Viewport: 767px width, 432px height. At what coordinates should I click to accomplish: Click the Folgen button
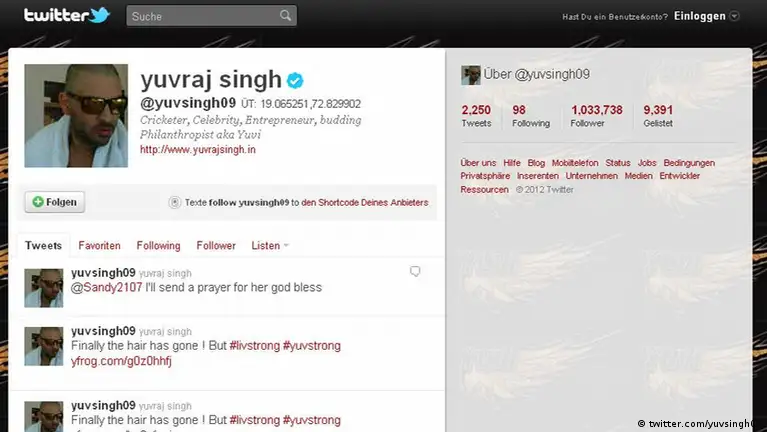click(x=55, y=202)
